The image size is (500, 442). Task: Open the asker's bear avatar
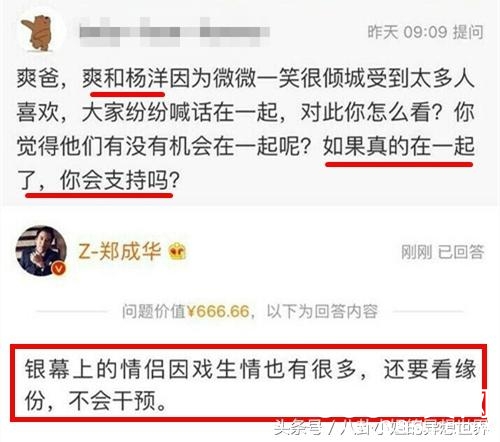tap(41, 33)
